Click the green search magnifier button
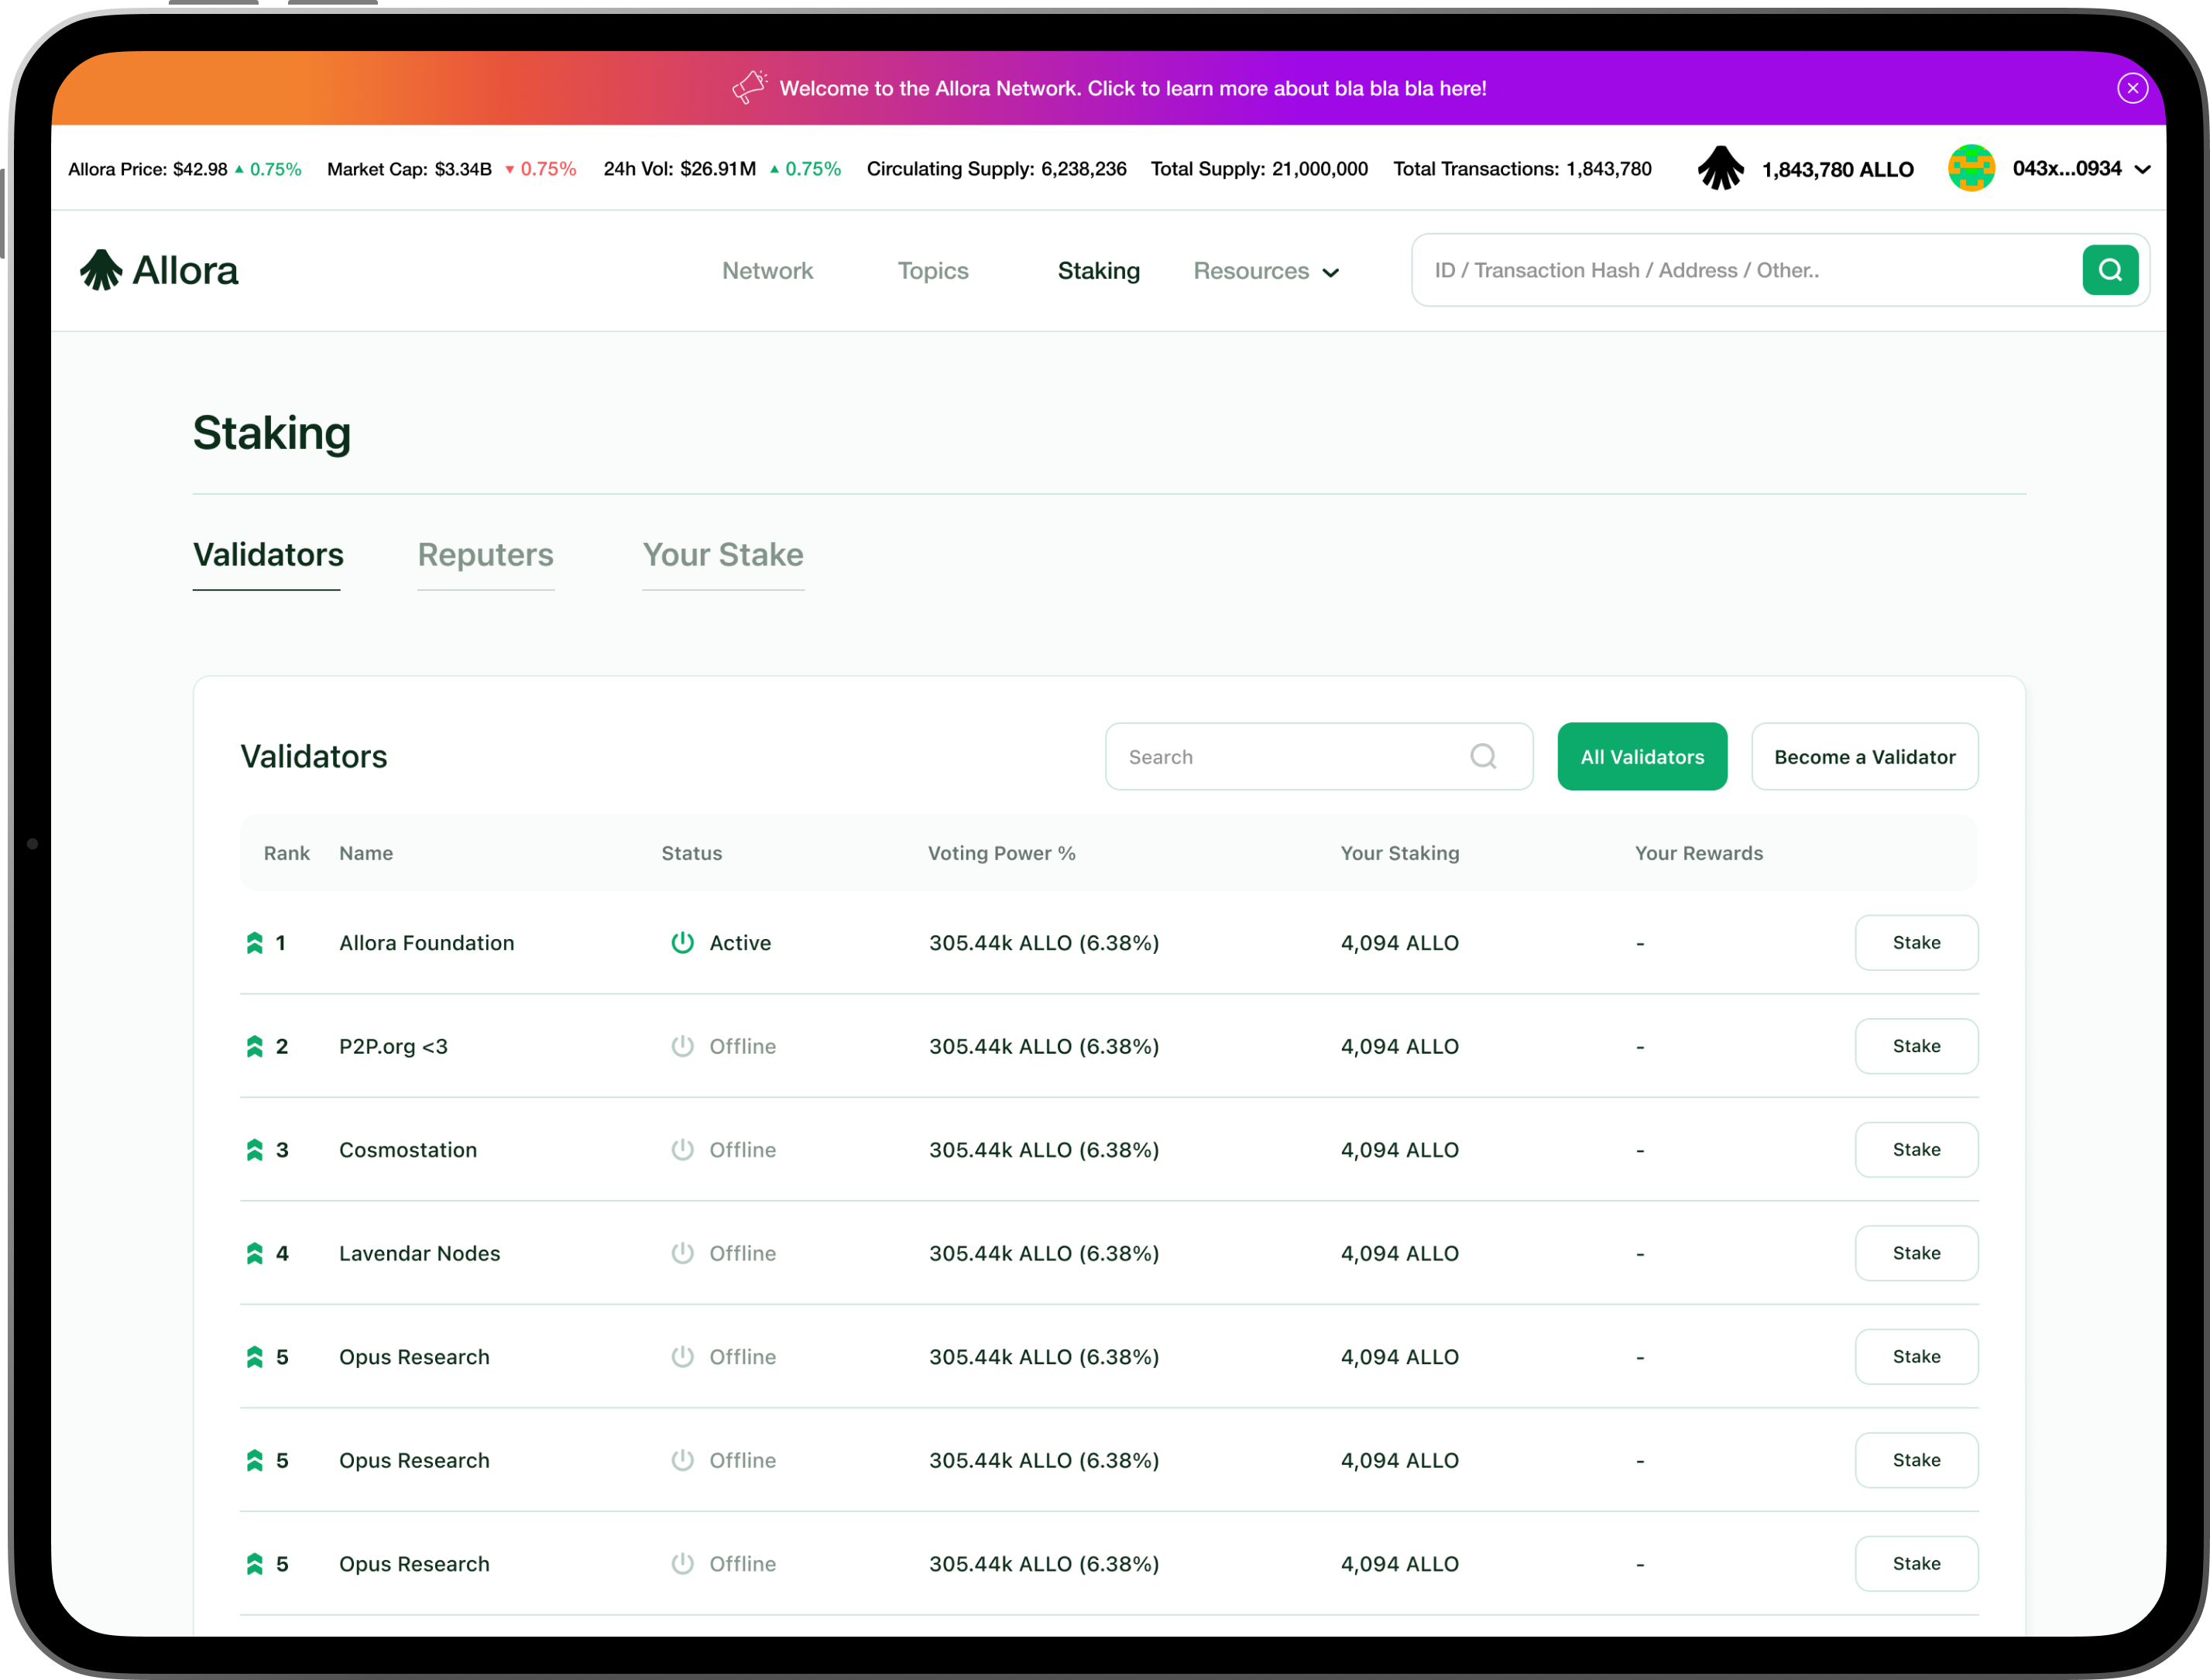 [2109, 270]
